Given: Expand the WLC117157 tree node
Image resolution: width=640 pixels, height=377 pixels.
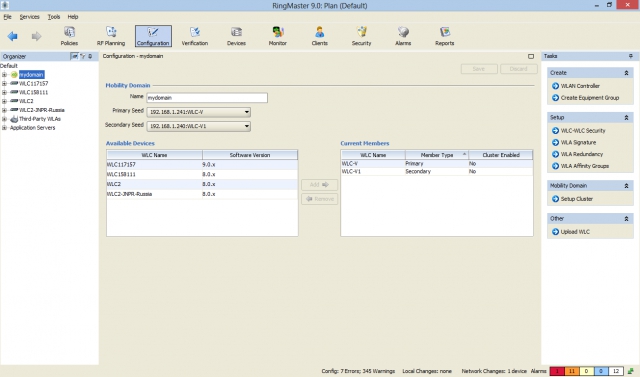Looking at the screenshot, I should (4, 84).
